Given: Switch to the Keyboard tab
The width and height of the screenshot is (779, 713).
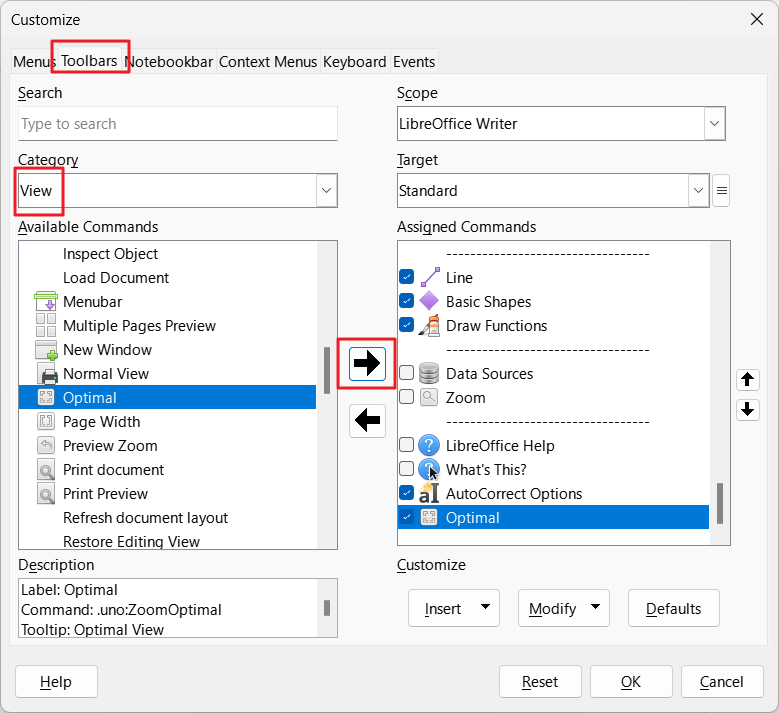Looking at the screenshot, I should (355, 62).
